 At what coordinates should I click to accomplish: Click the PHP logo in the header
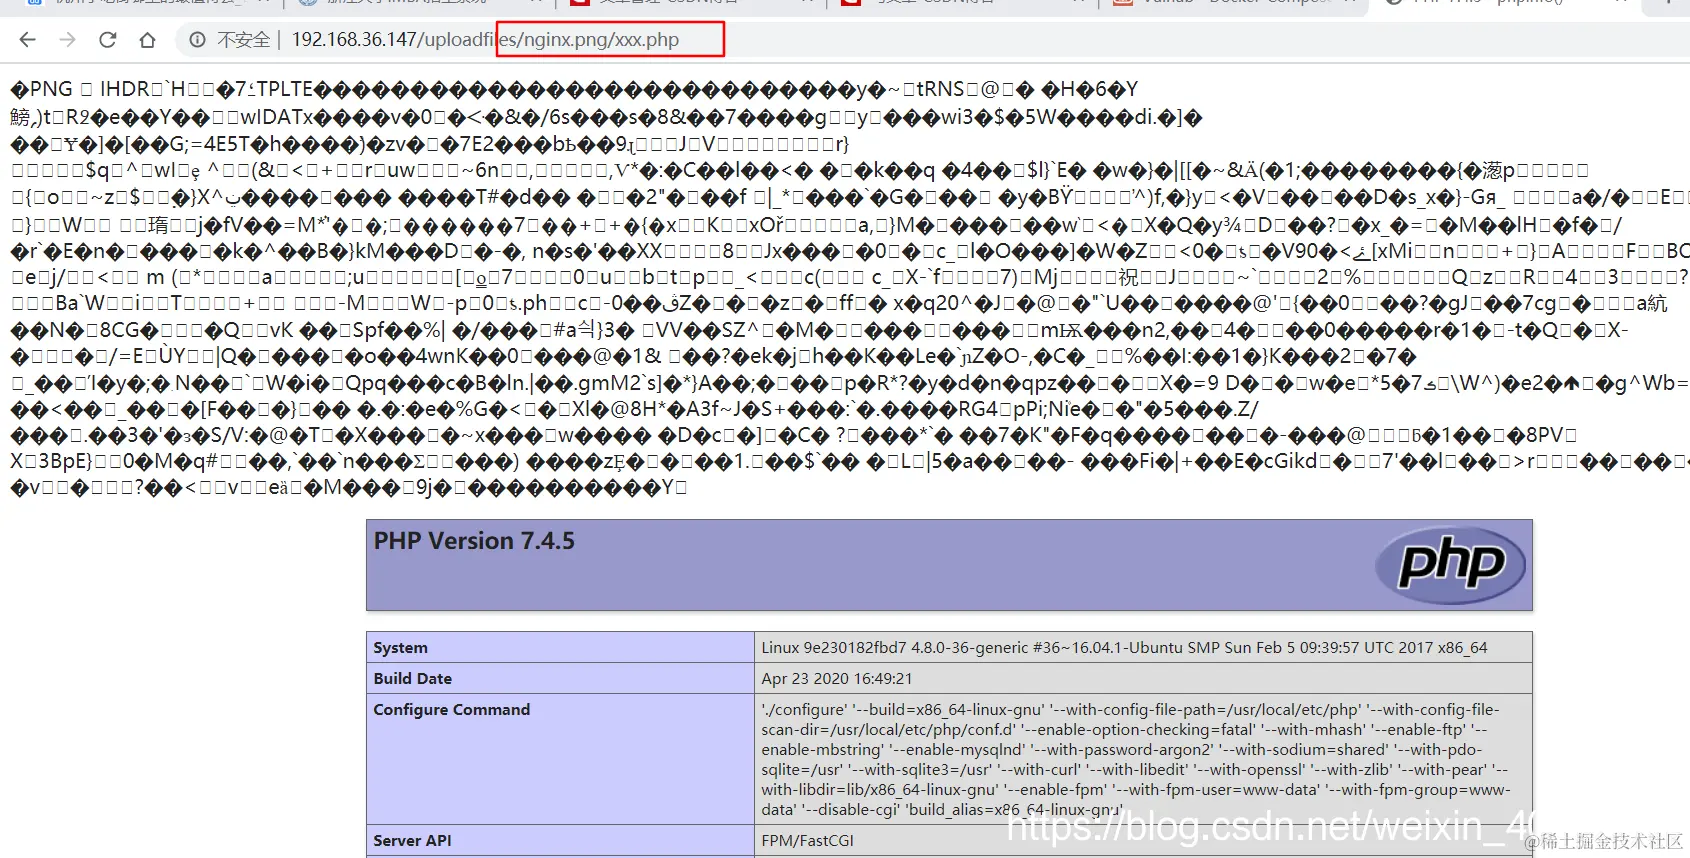(x=1450, y=565)
